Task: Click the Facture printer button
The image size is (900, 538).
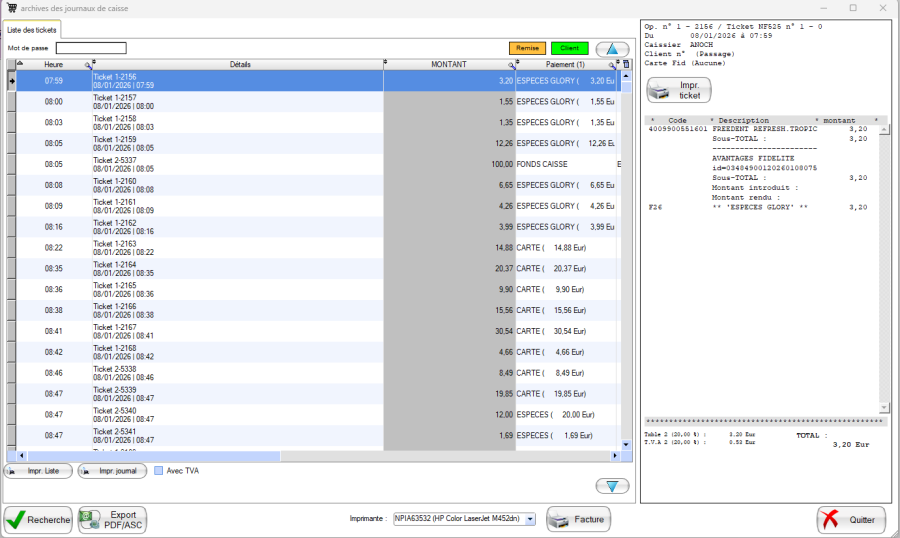Action: 578,520
